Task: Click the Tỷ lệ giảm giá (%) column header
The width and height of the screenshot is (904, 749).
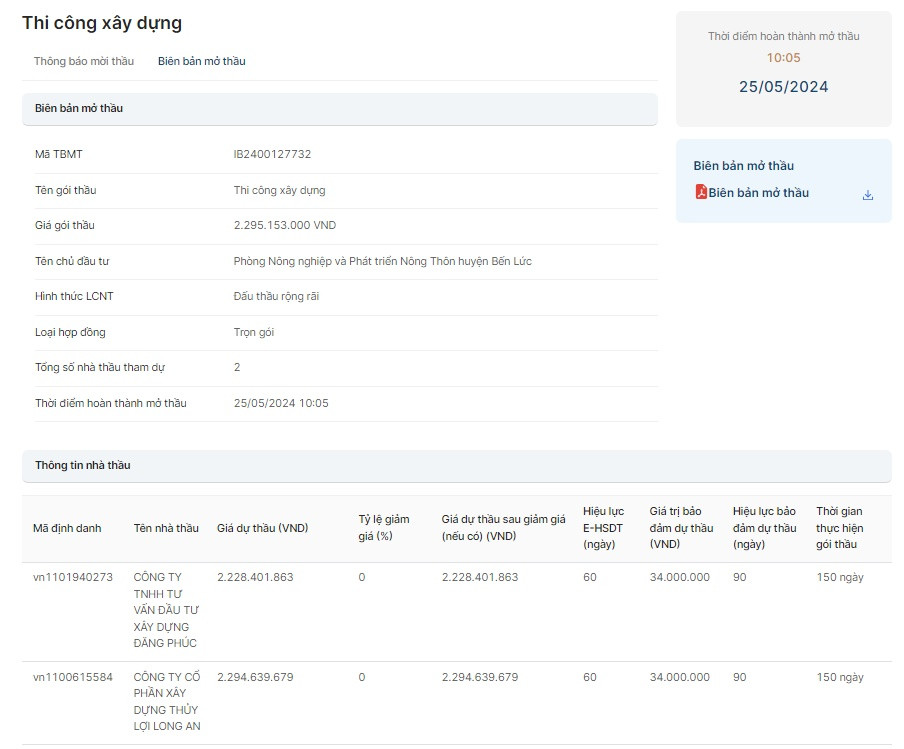Action: (x=384, y=527)
